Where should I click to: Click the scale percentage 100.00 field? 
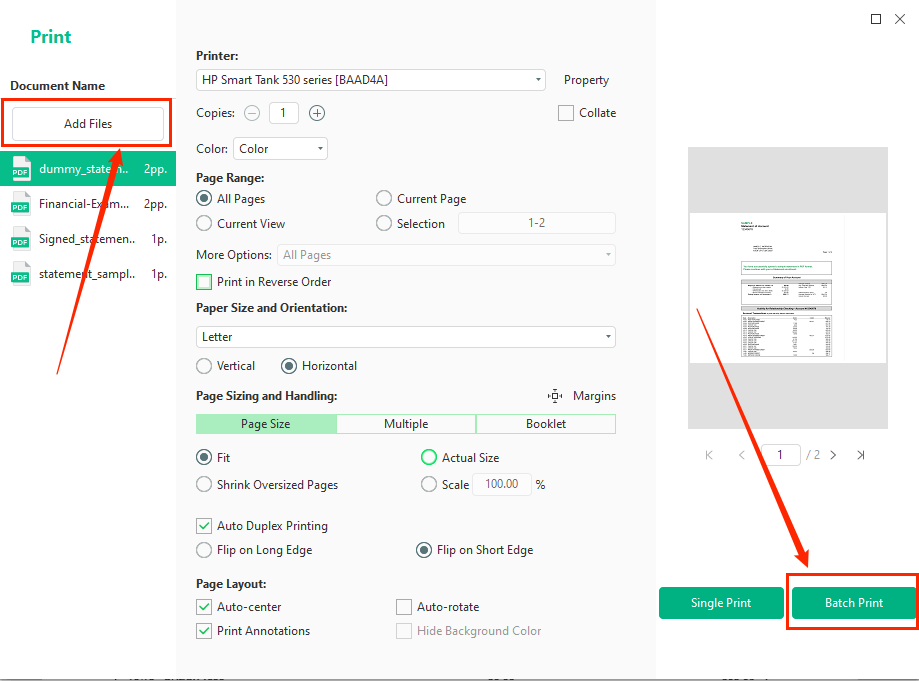click(502, 484)
